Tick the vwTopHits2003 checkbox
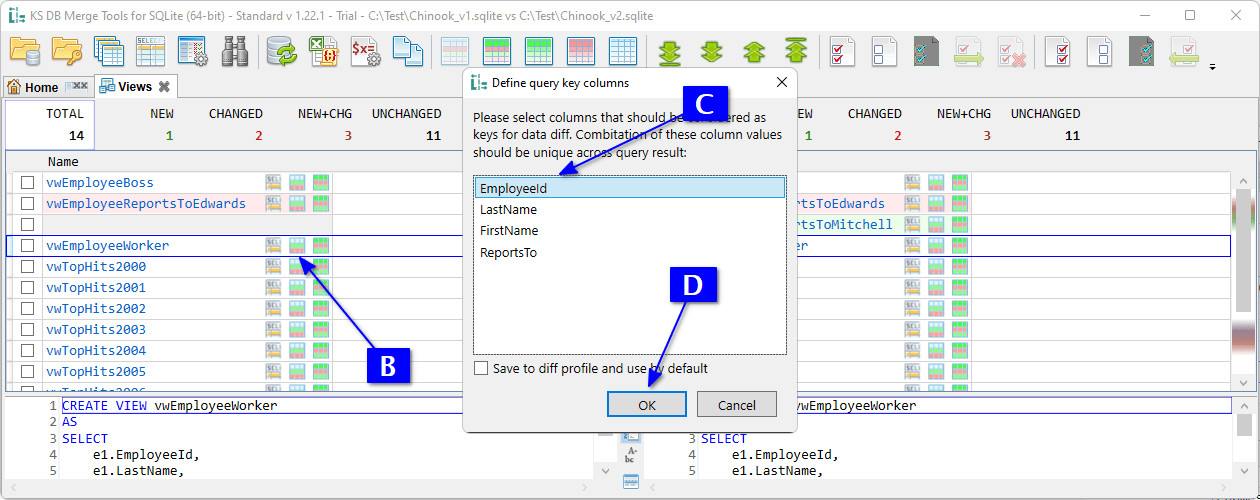1260x500 pixels. [x=28, y=329]
